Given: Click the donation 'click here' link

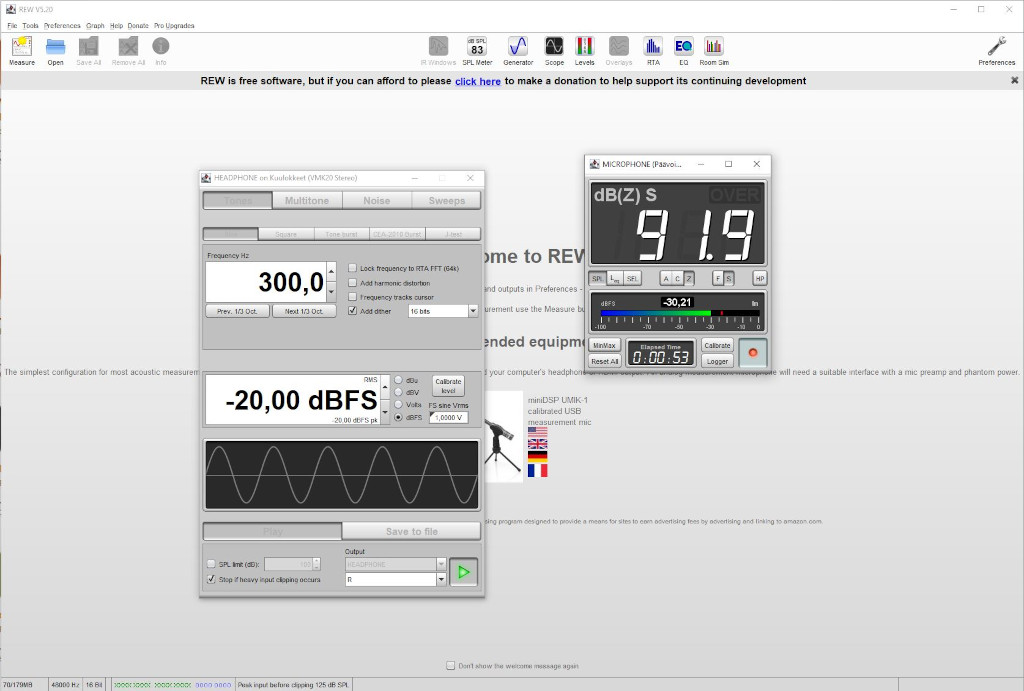Looking at the screenshot, I should 478,81.
